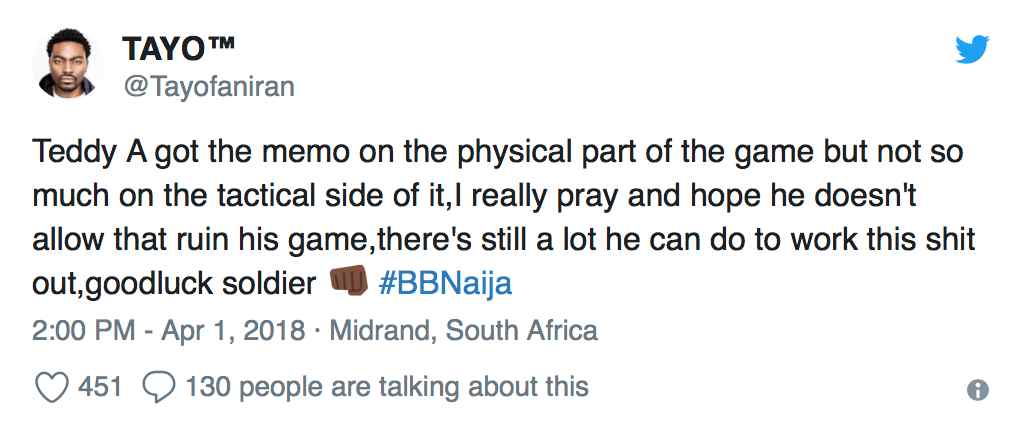
Task: Click the Midrand, South Africa location
Action: 463,331
